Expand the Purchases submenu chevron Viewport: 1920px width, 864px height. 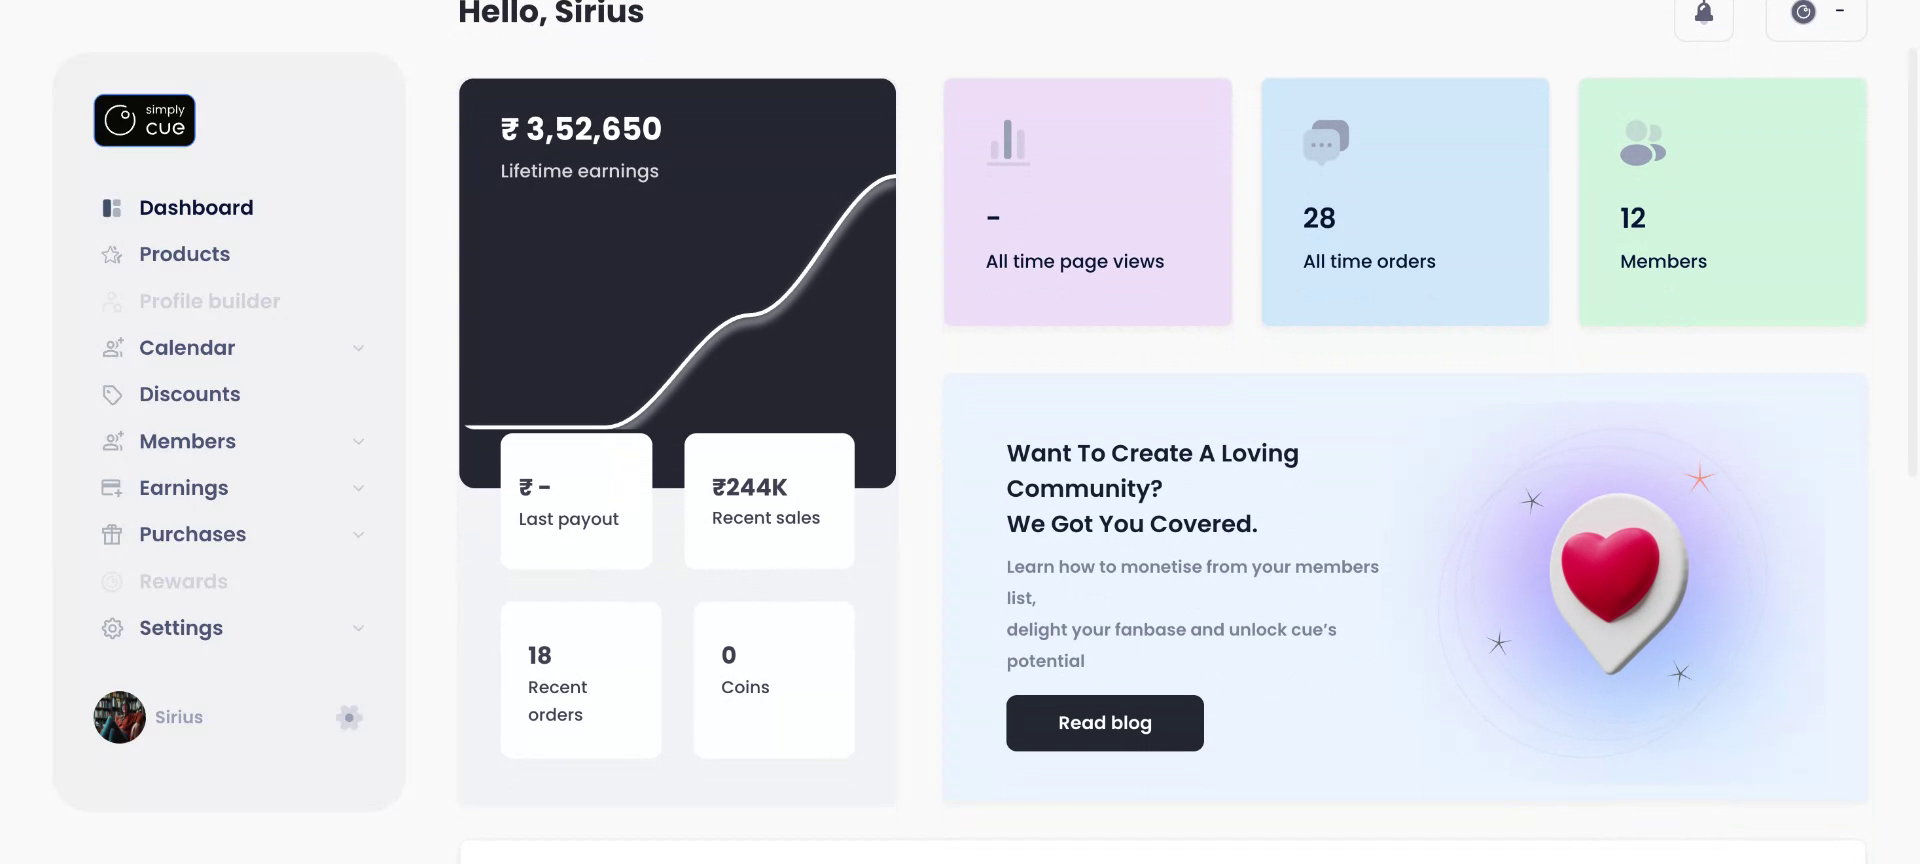tap(358, 535)
